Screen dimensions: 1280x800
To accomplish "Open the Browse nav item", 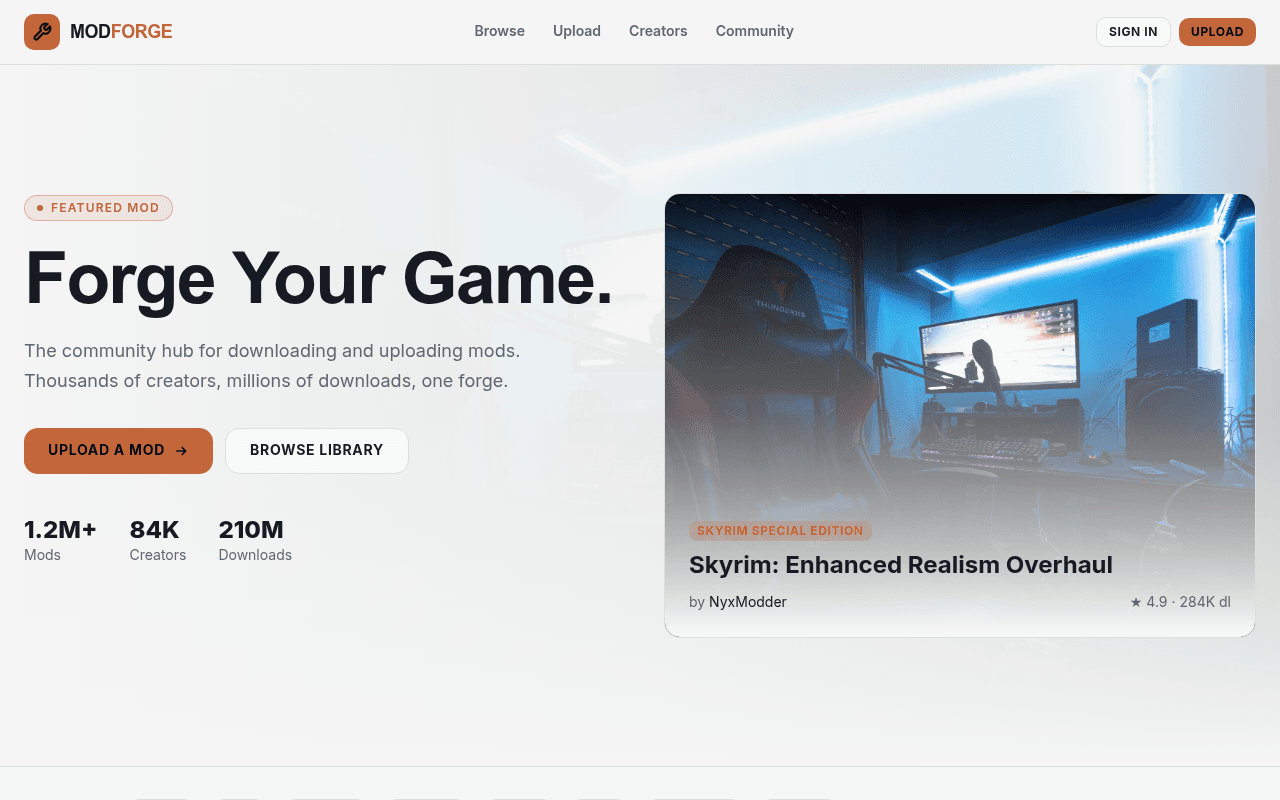I will [499, 31].
